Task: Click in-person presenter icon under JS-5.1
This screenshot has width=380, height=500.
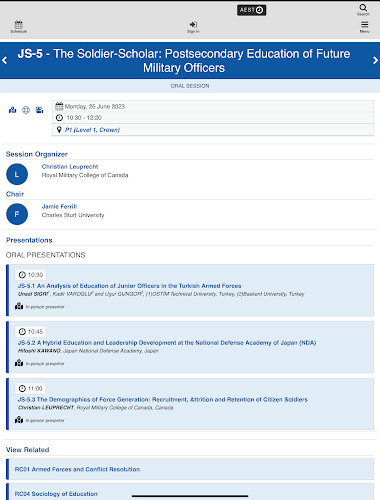Action: 19,306
